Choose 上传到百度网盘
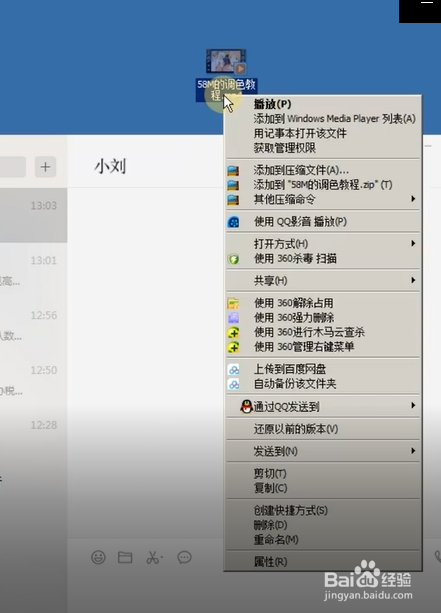The height and width of the screenshot is (613, 441). [x=323, y=369]
